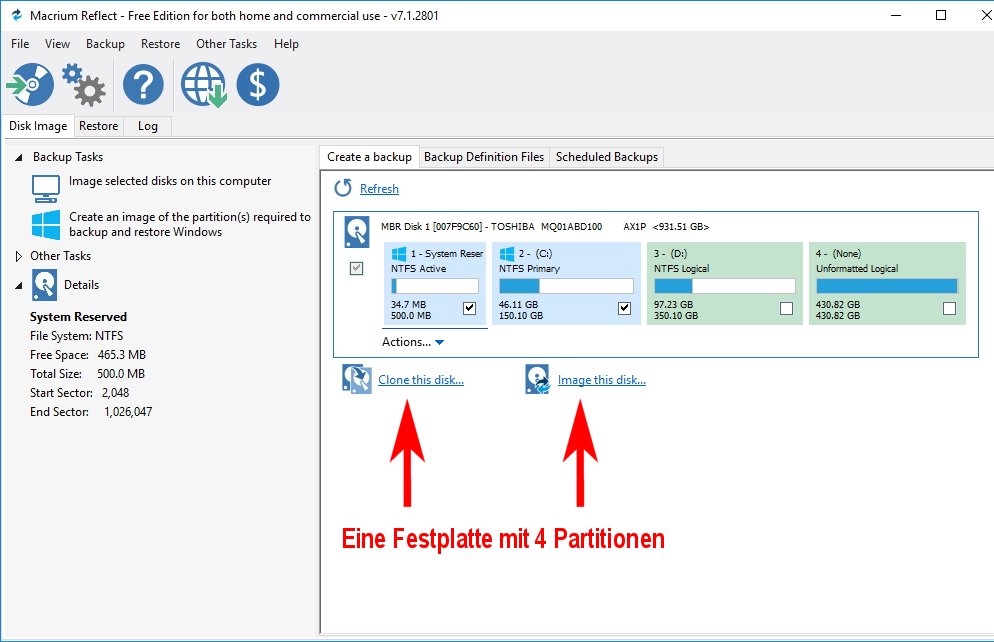Click the Image this disk... link

[602, 380]
